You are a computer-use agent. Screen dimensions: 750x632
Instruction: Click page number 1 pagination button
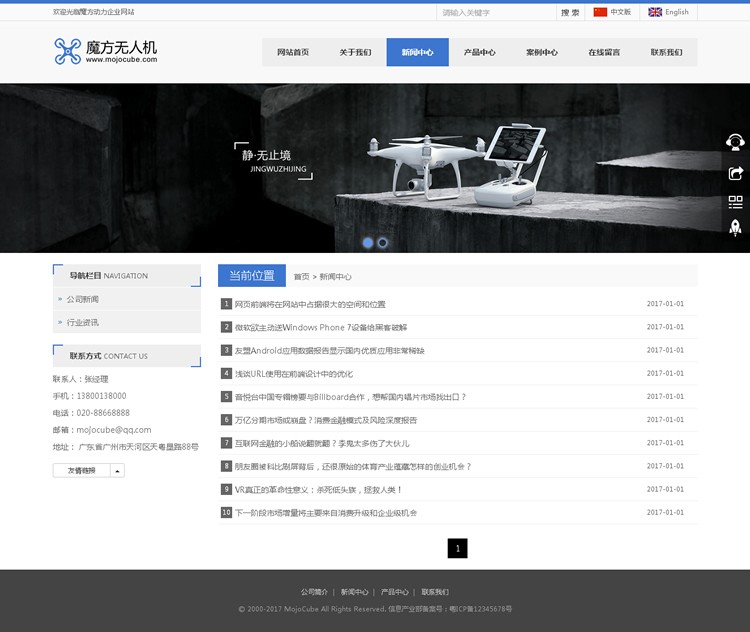click(458, 548)
